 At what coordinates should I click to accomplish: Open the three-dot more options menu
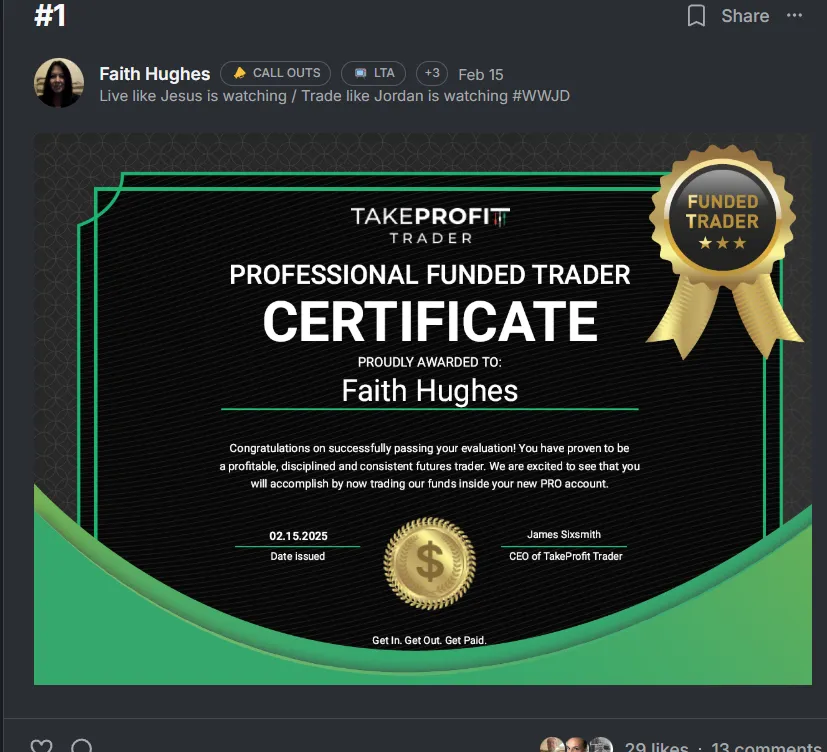coord(794,15)
